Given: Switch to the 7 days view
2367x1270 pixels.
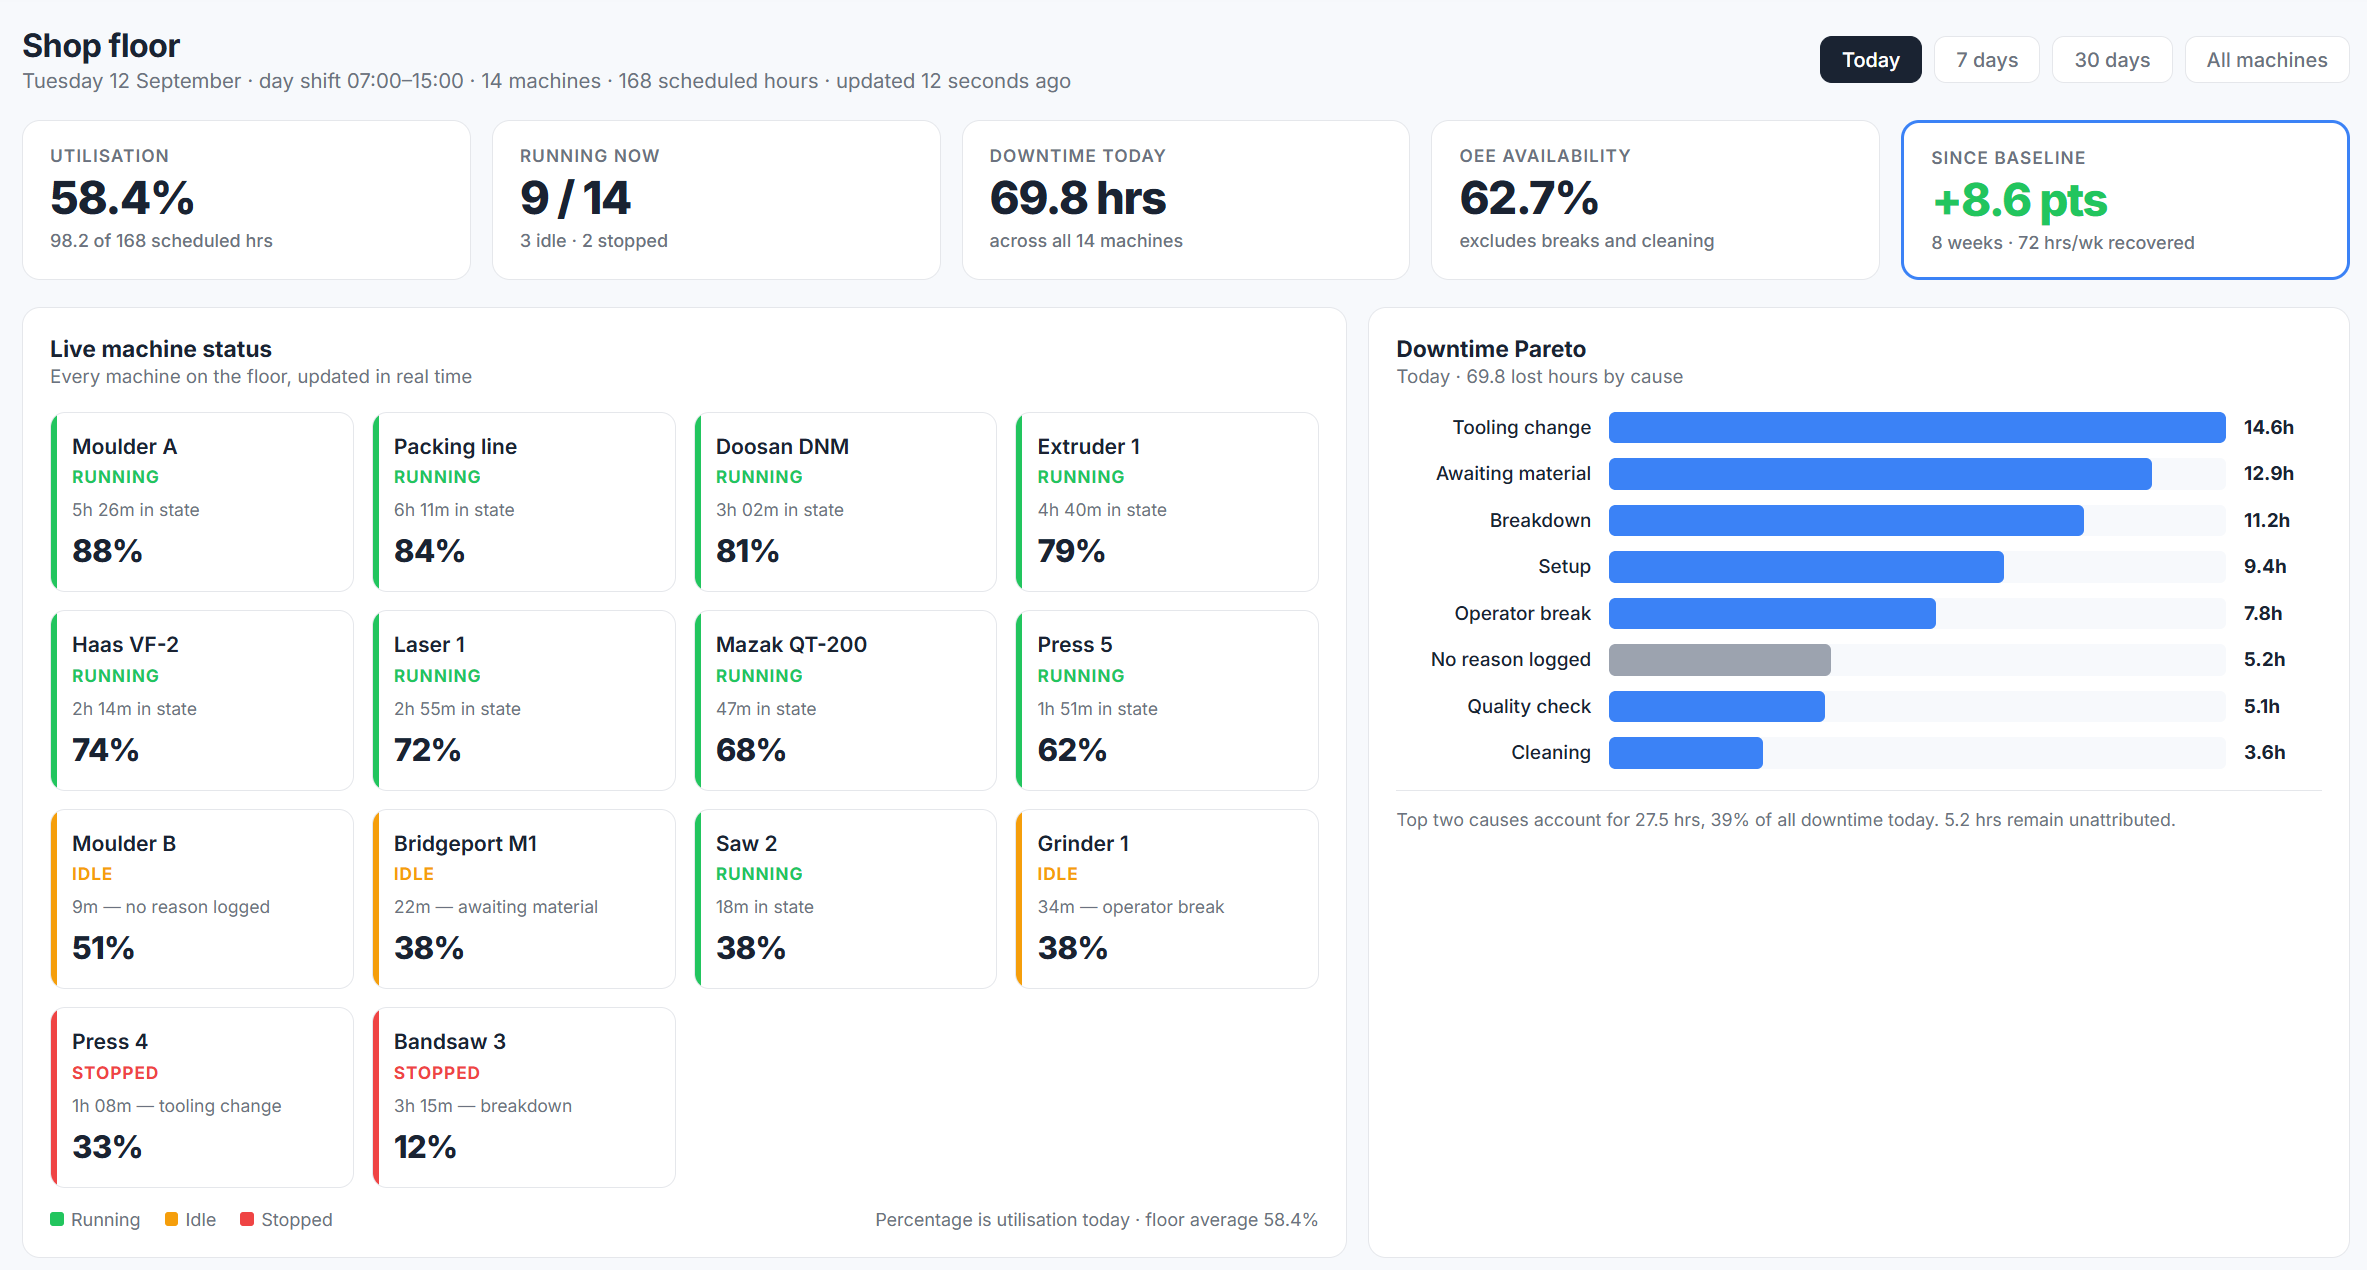Looking at the screenshot, I should tap(1986, 60).
